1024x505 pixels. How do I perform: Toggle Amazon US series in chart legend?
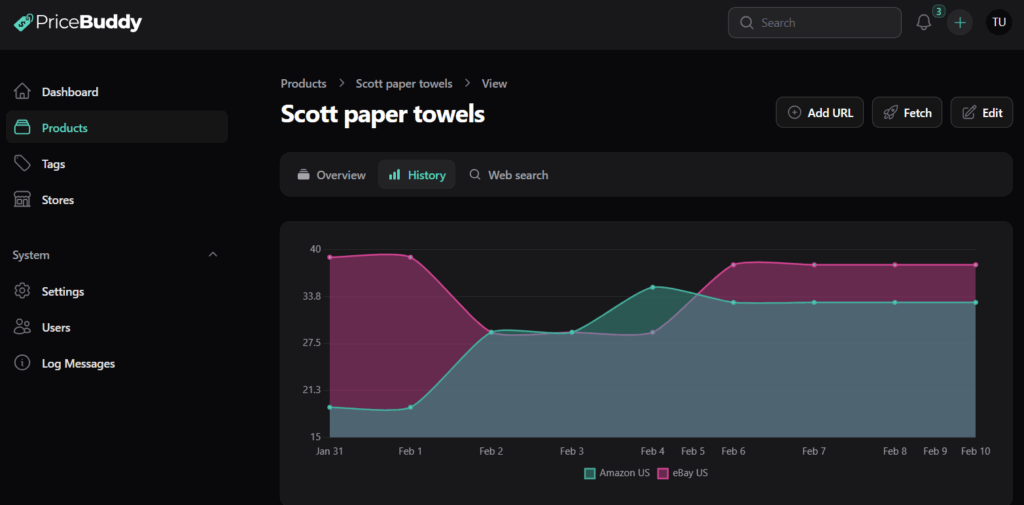(616, 473)
